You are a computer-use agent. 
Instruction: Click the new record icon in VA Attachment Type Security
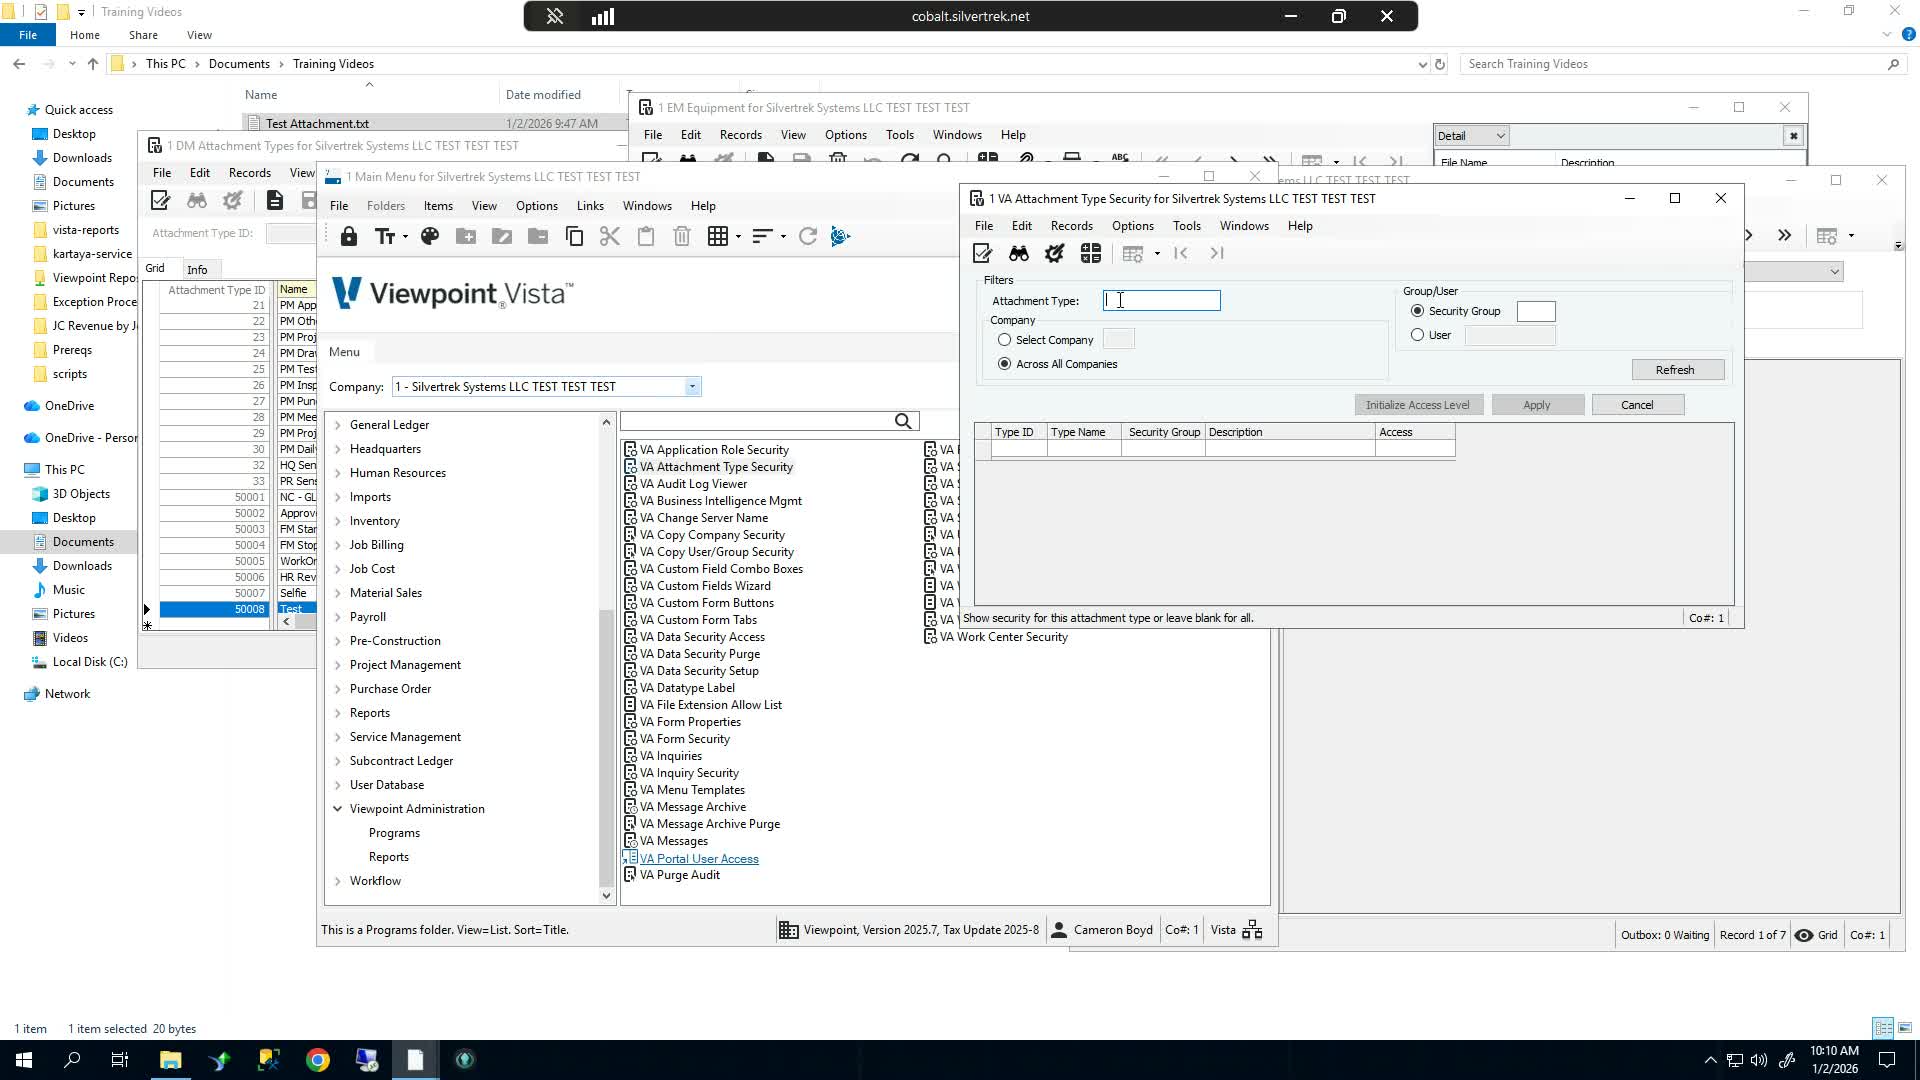pos(982,254)
